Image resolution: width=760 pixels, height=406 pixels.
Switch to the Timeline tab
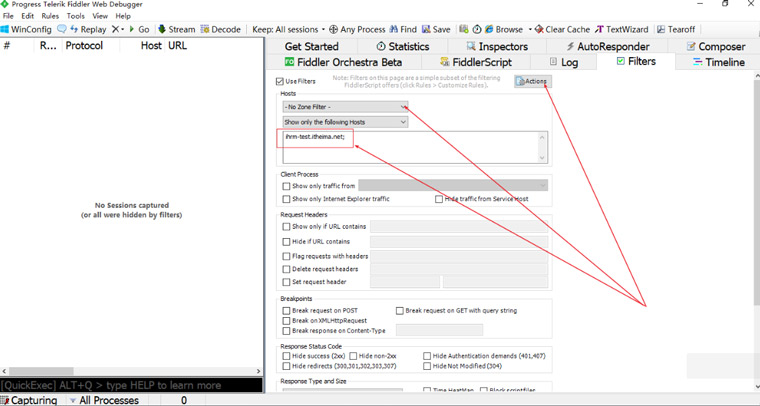coord(718,62)
